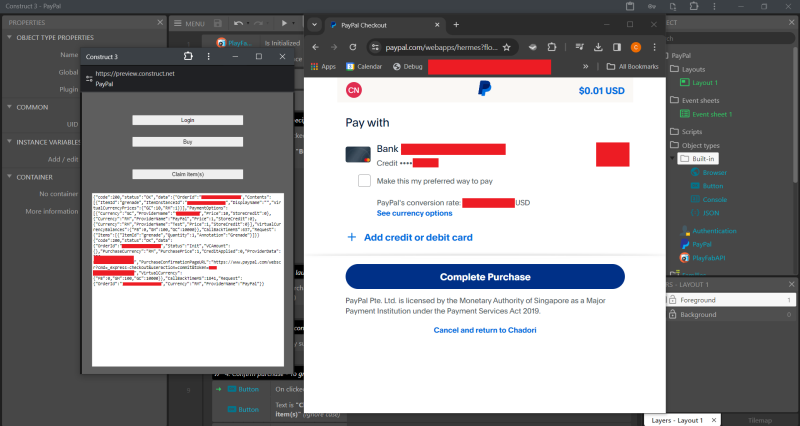
Task: Open Chrome profile avatar C
Action: click(636, 47)
